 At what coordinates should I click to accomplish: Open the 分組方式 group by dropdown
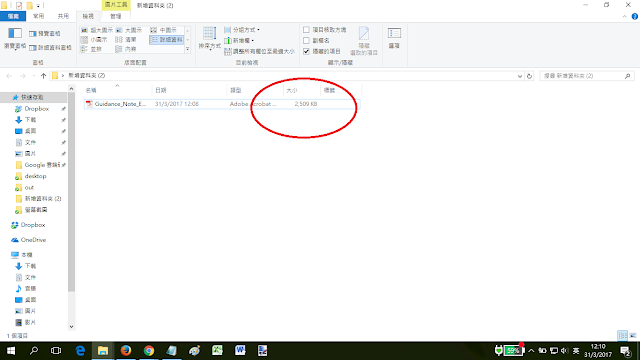[x=242, y=30]
